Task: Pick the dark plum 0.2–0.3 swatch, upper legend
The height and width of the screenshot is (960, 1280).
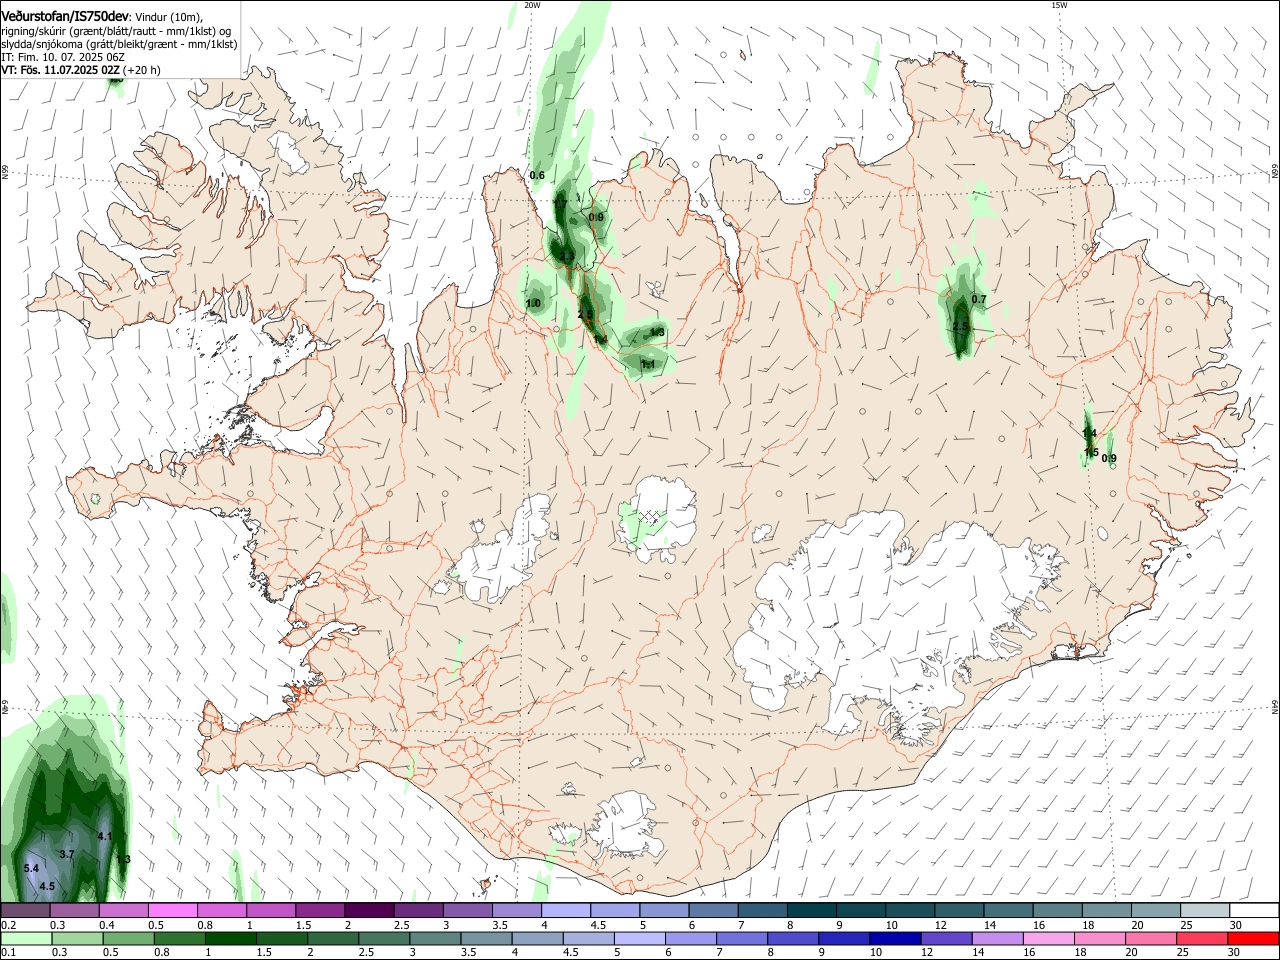Action: (x=25, y=910)
